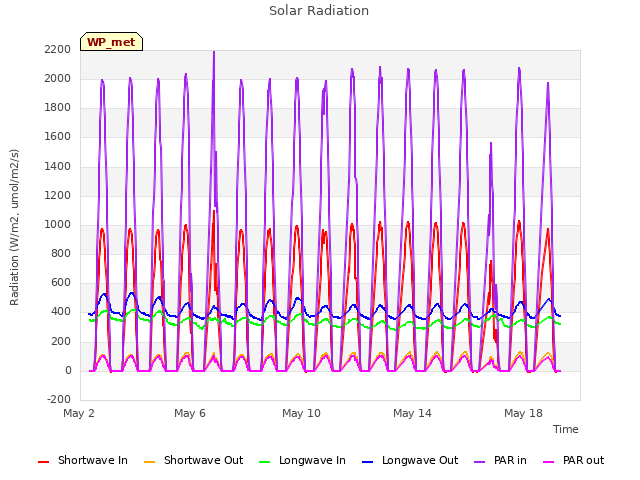
Task: Click the May 14 x-axis label
Action: (412, 413)
